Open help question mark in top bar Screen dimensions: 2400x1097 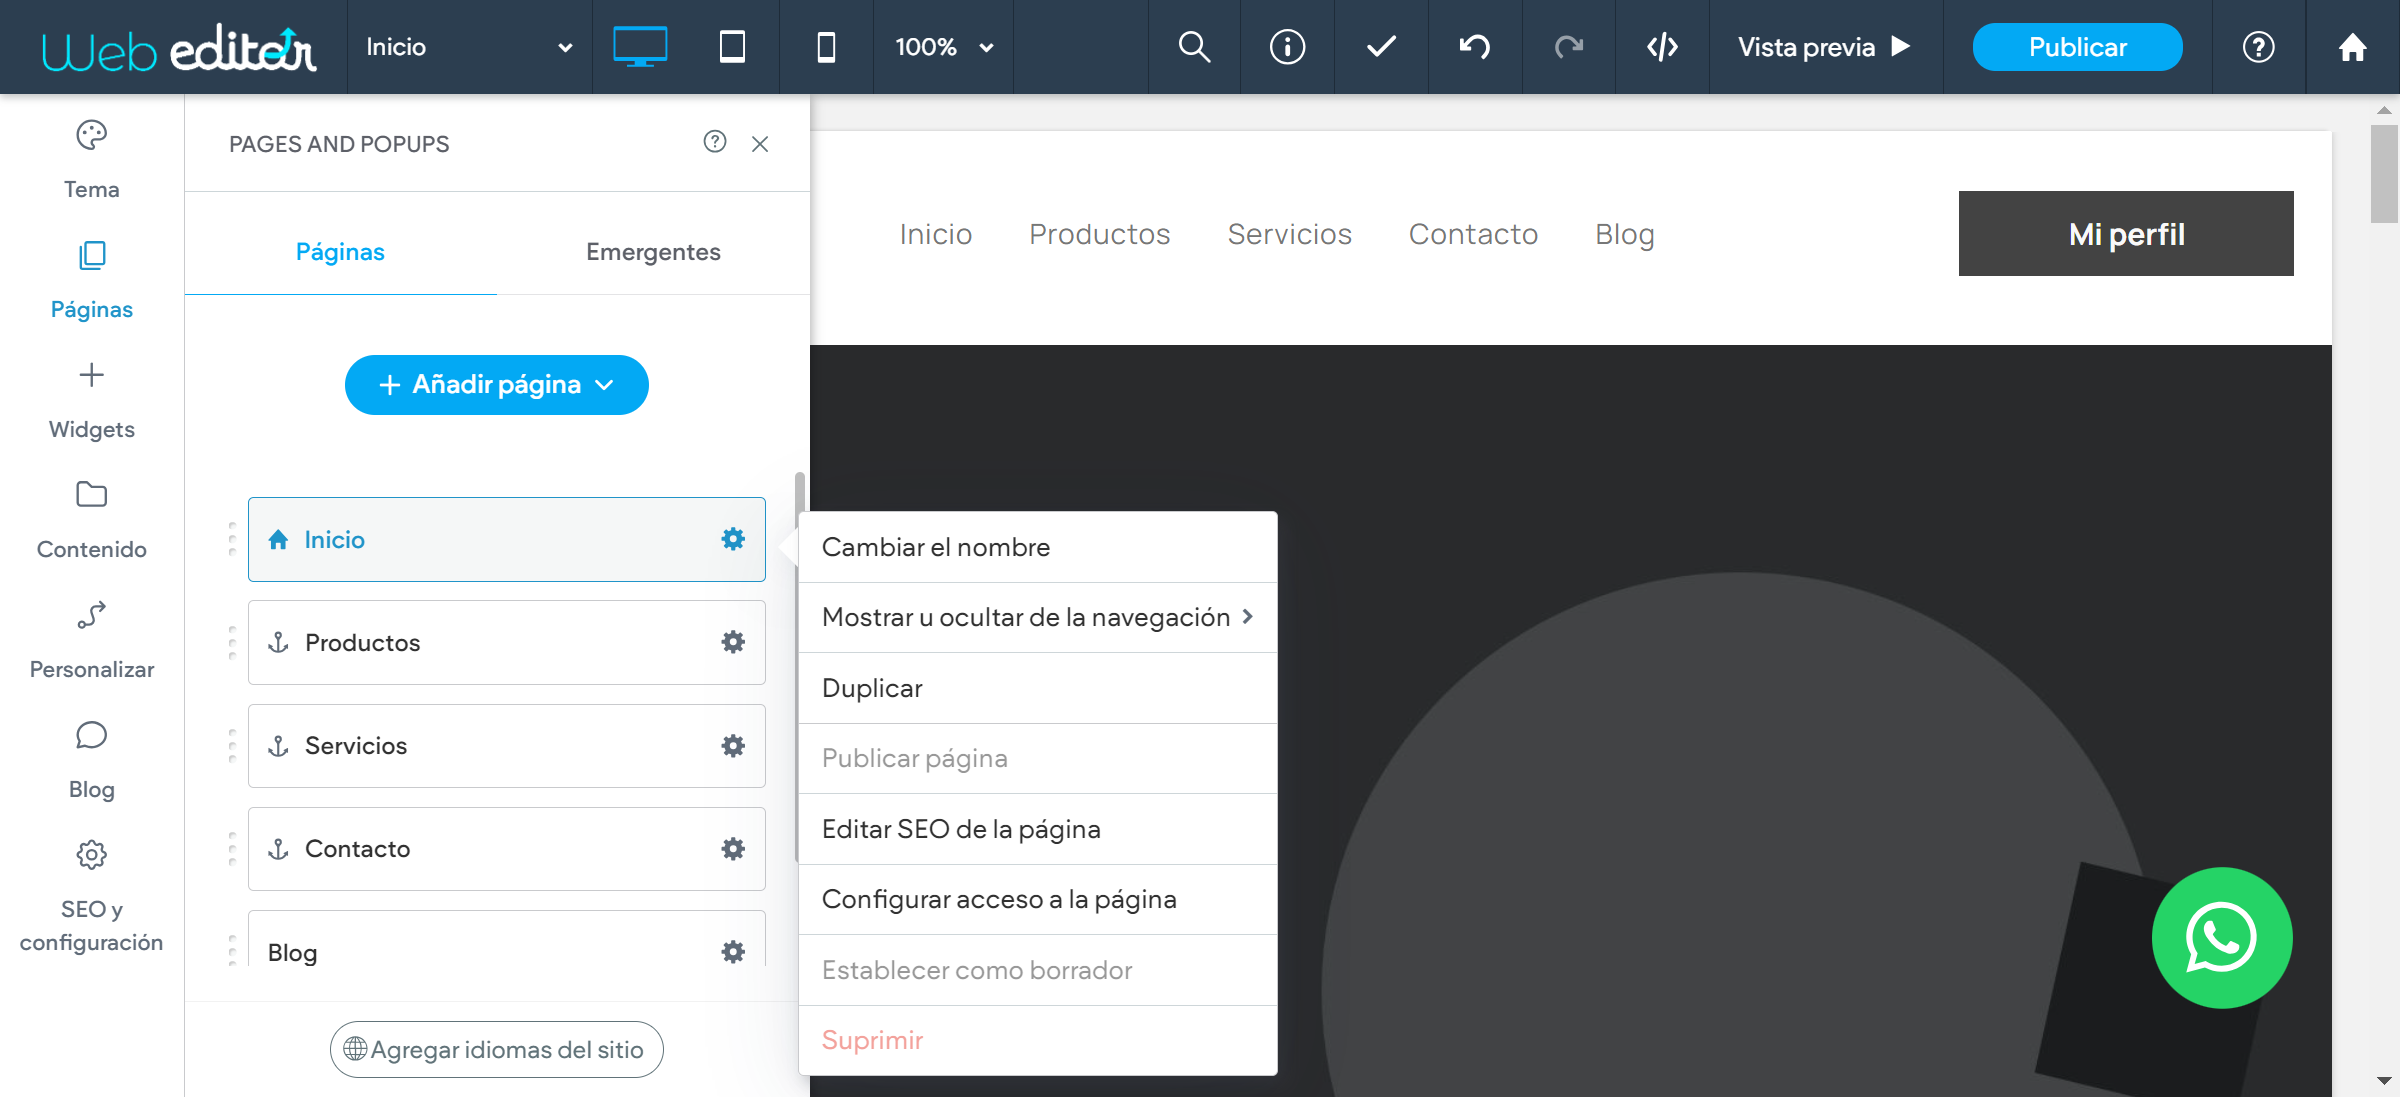click(2258, 47)
